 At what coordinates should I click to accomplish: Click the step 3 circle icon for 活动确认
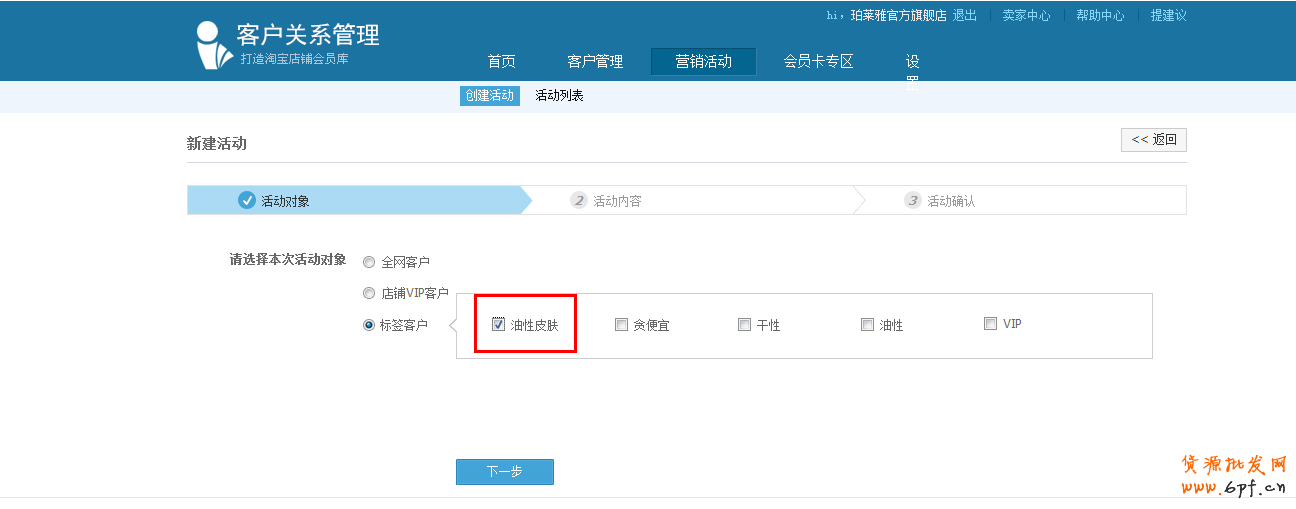pyautogui.click(x=912, y=200)
